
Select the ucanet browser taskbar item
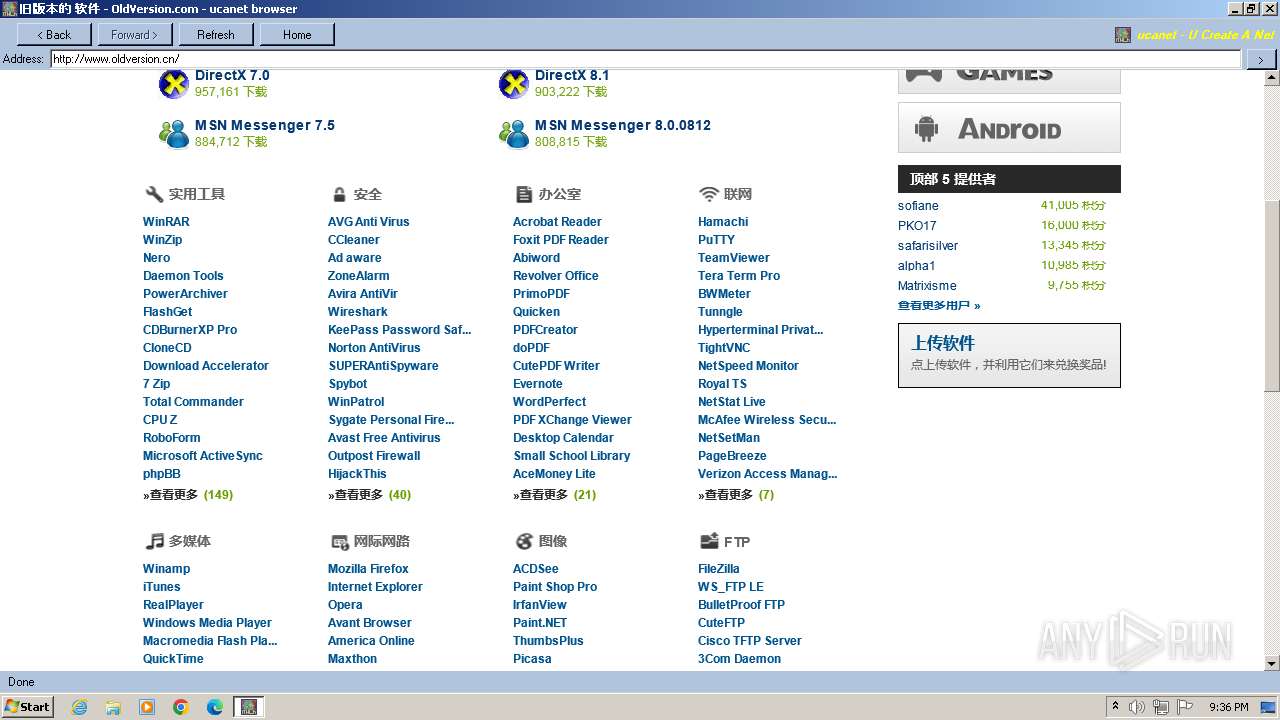[x=249, y=707]
